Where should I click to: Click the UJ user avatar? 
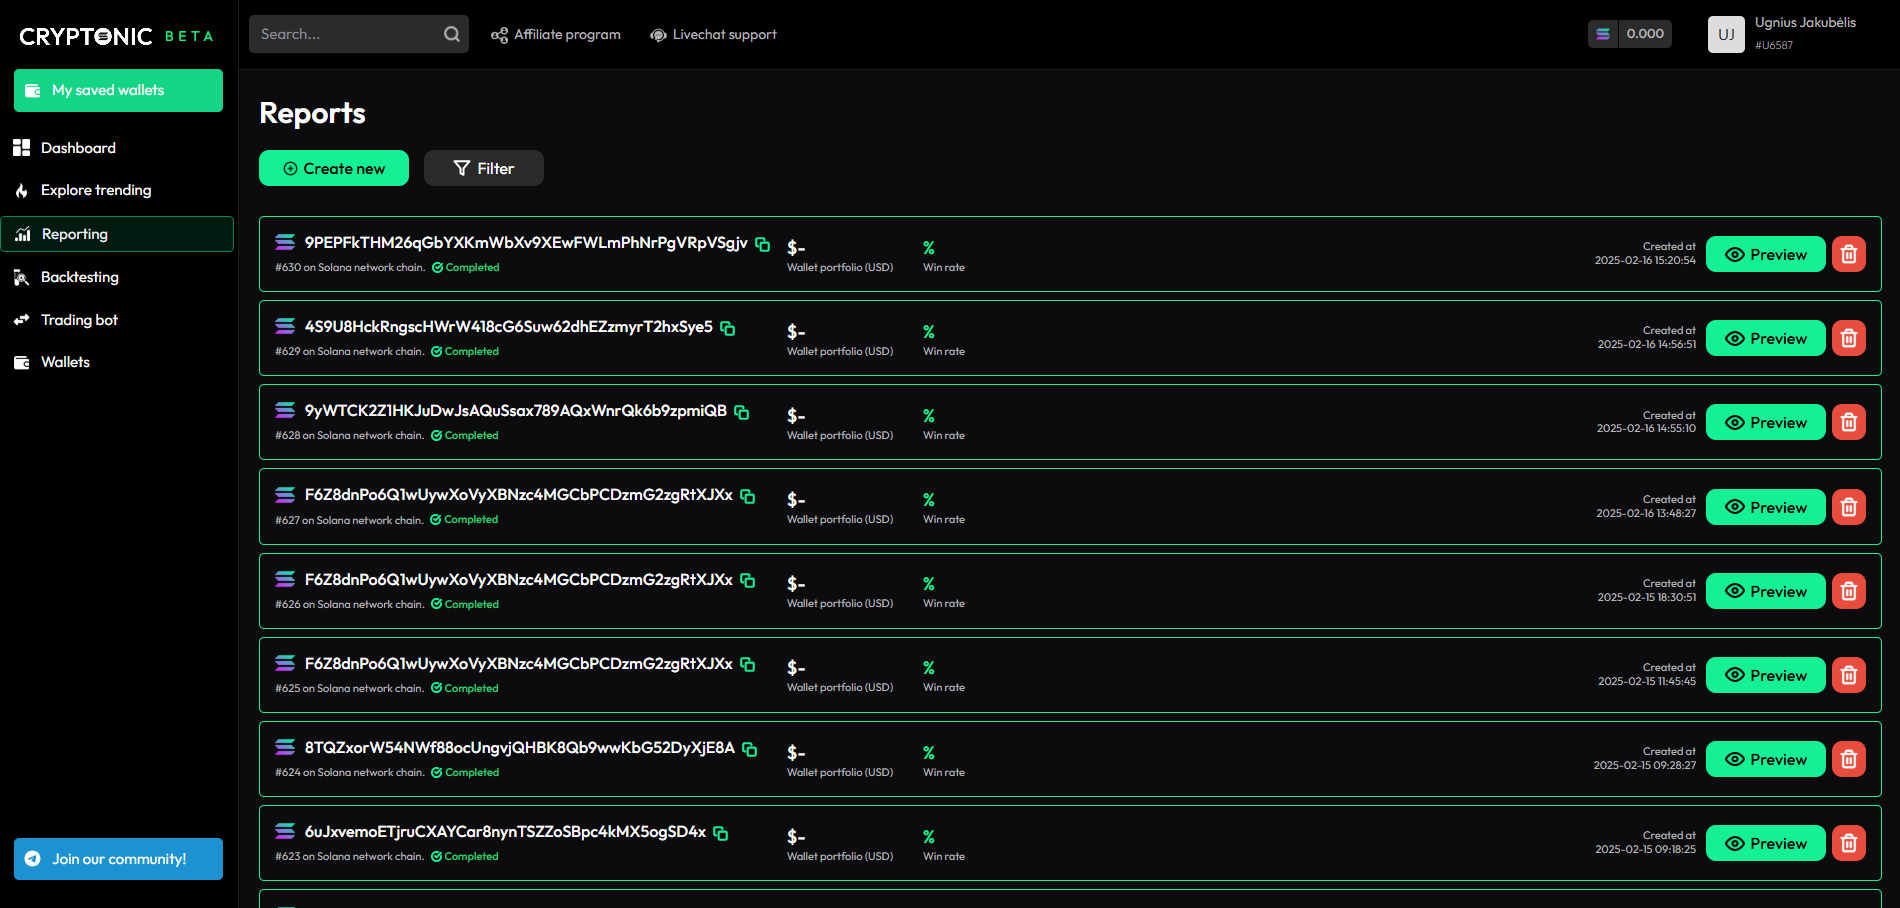(x=1726, y=34)
